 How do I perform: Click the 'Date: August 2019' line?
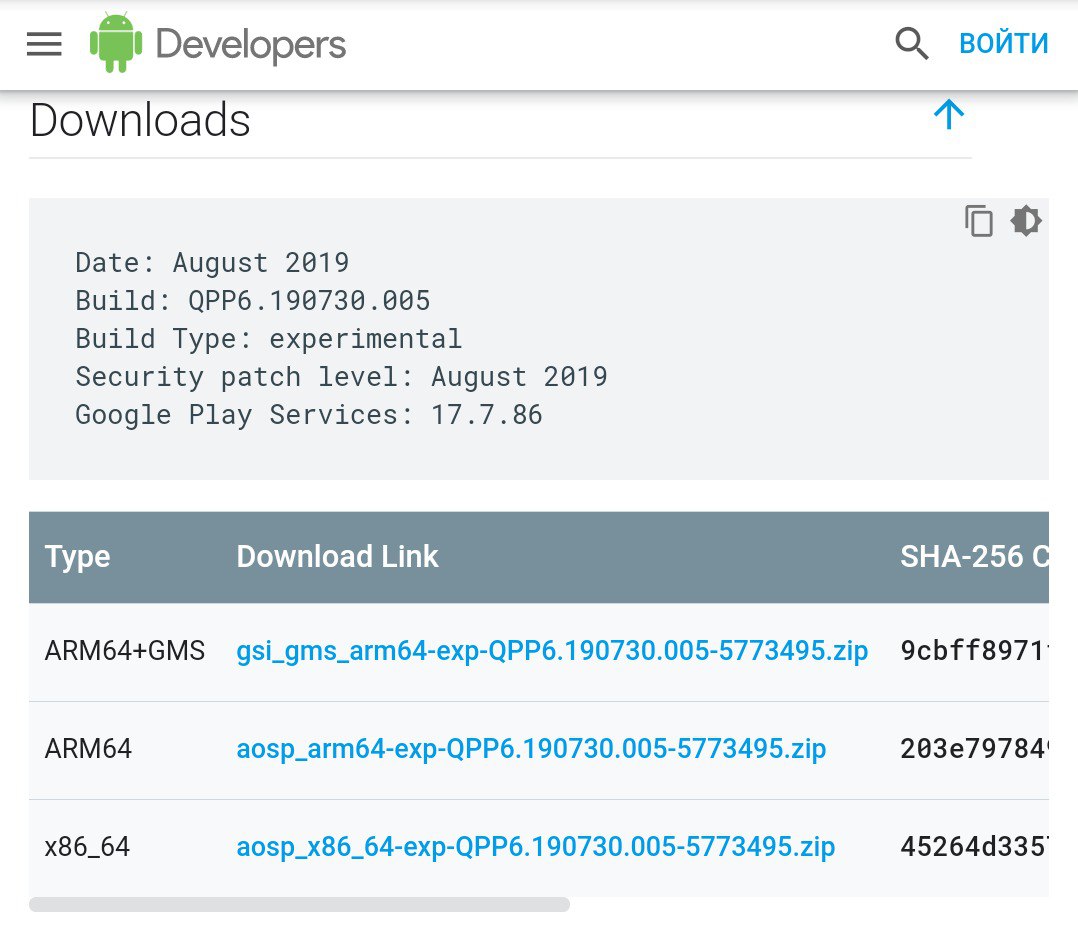[212, 263]
